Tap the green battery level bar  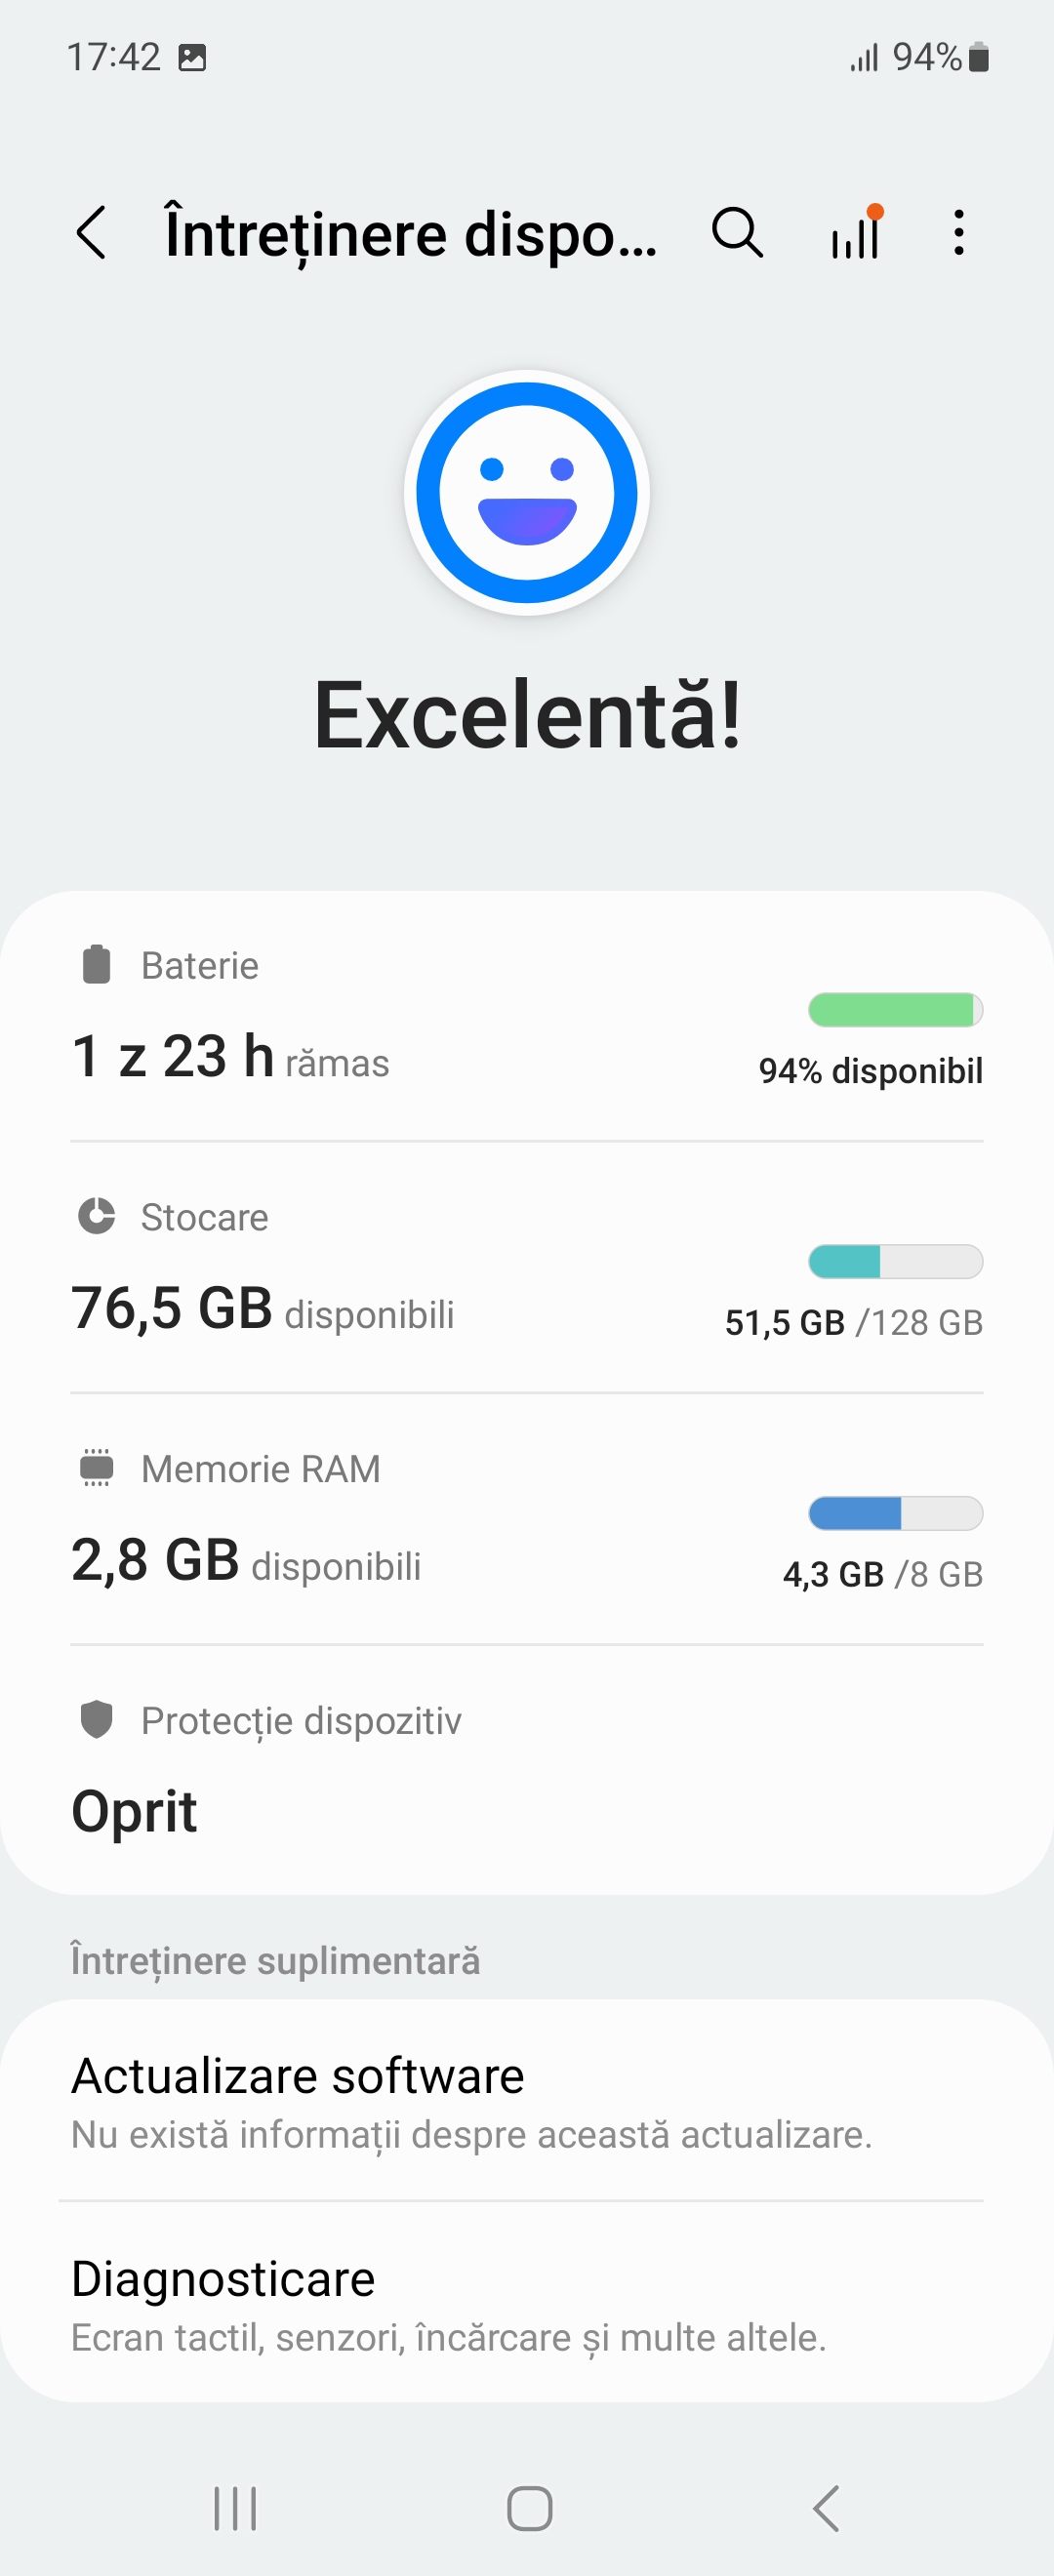[896, 1010]
